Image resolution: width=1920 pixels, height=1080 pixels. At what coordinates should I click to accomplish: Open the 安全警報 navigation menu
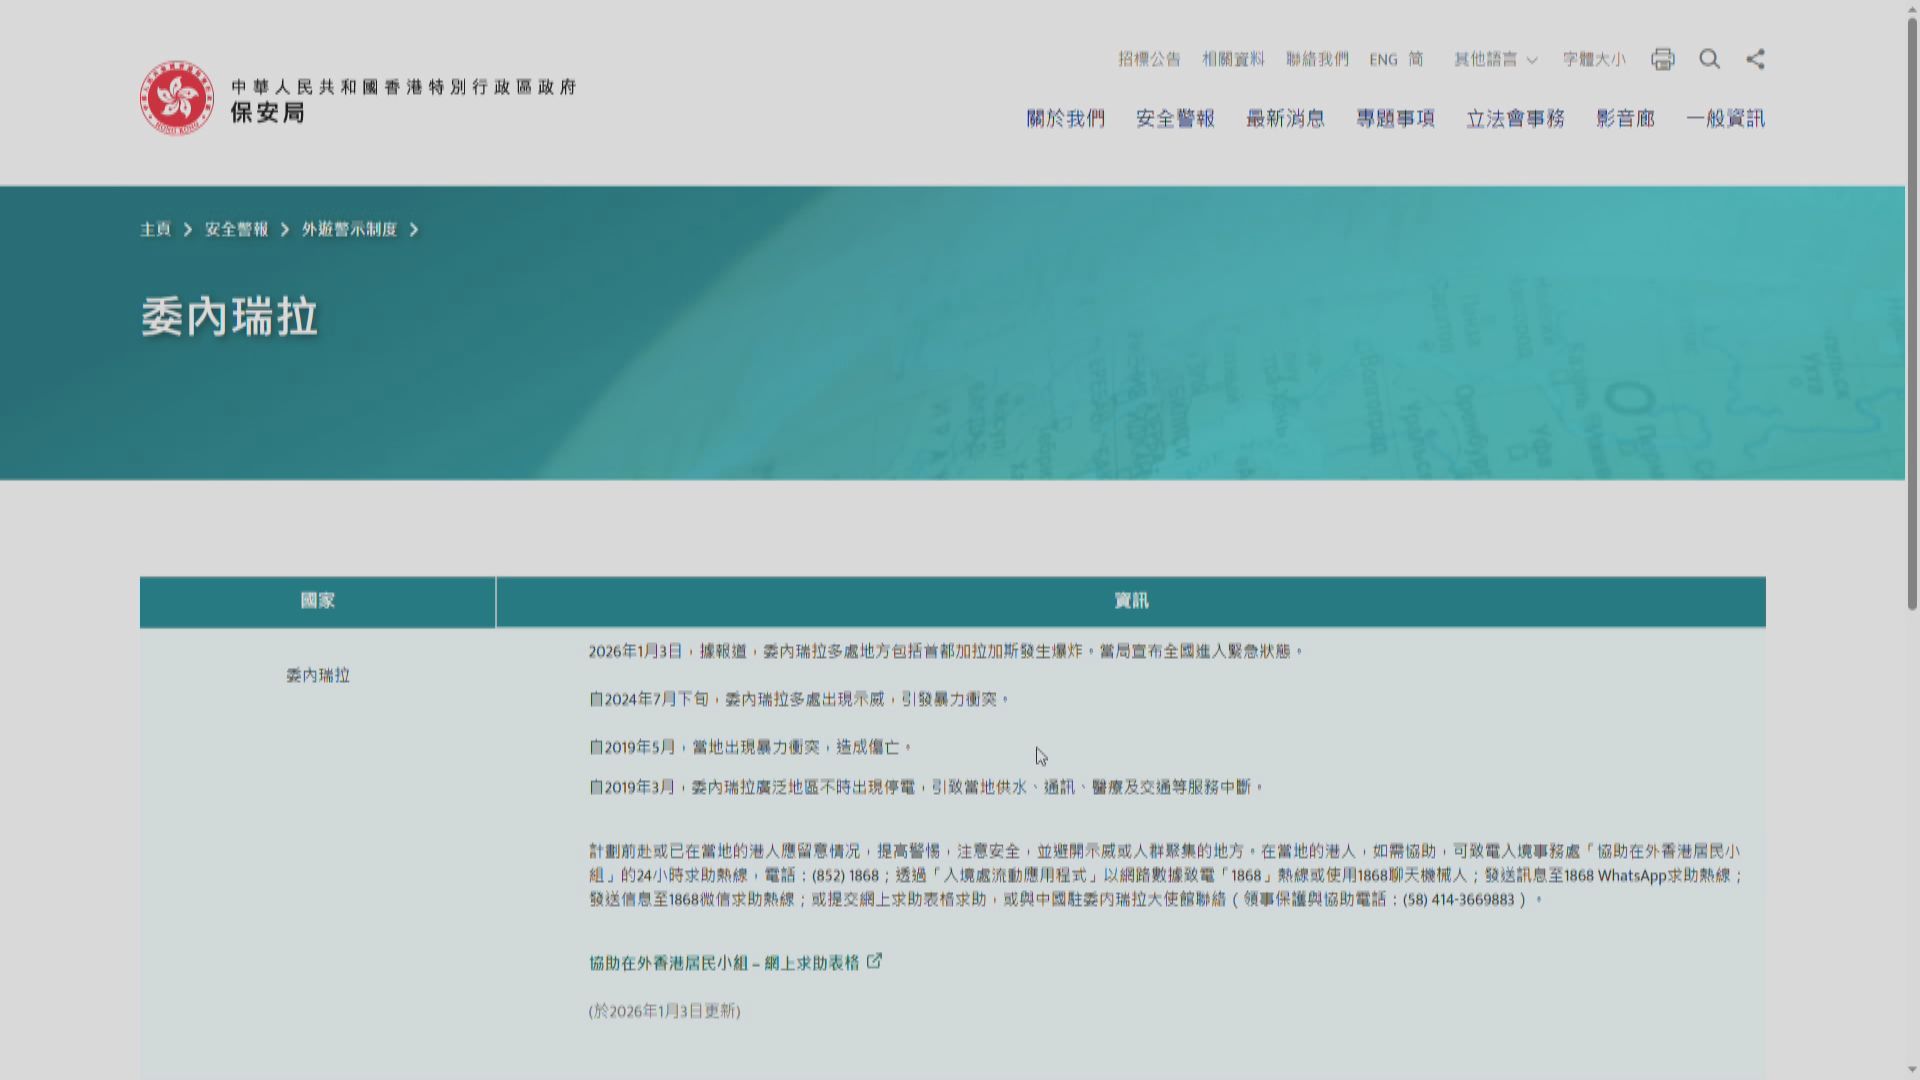click(x=1175, y=119)
